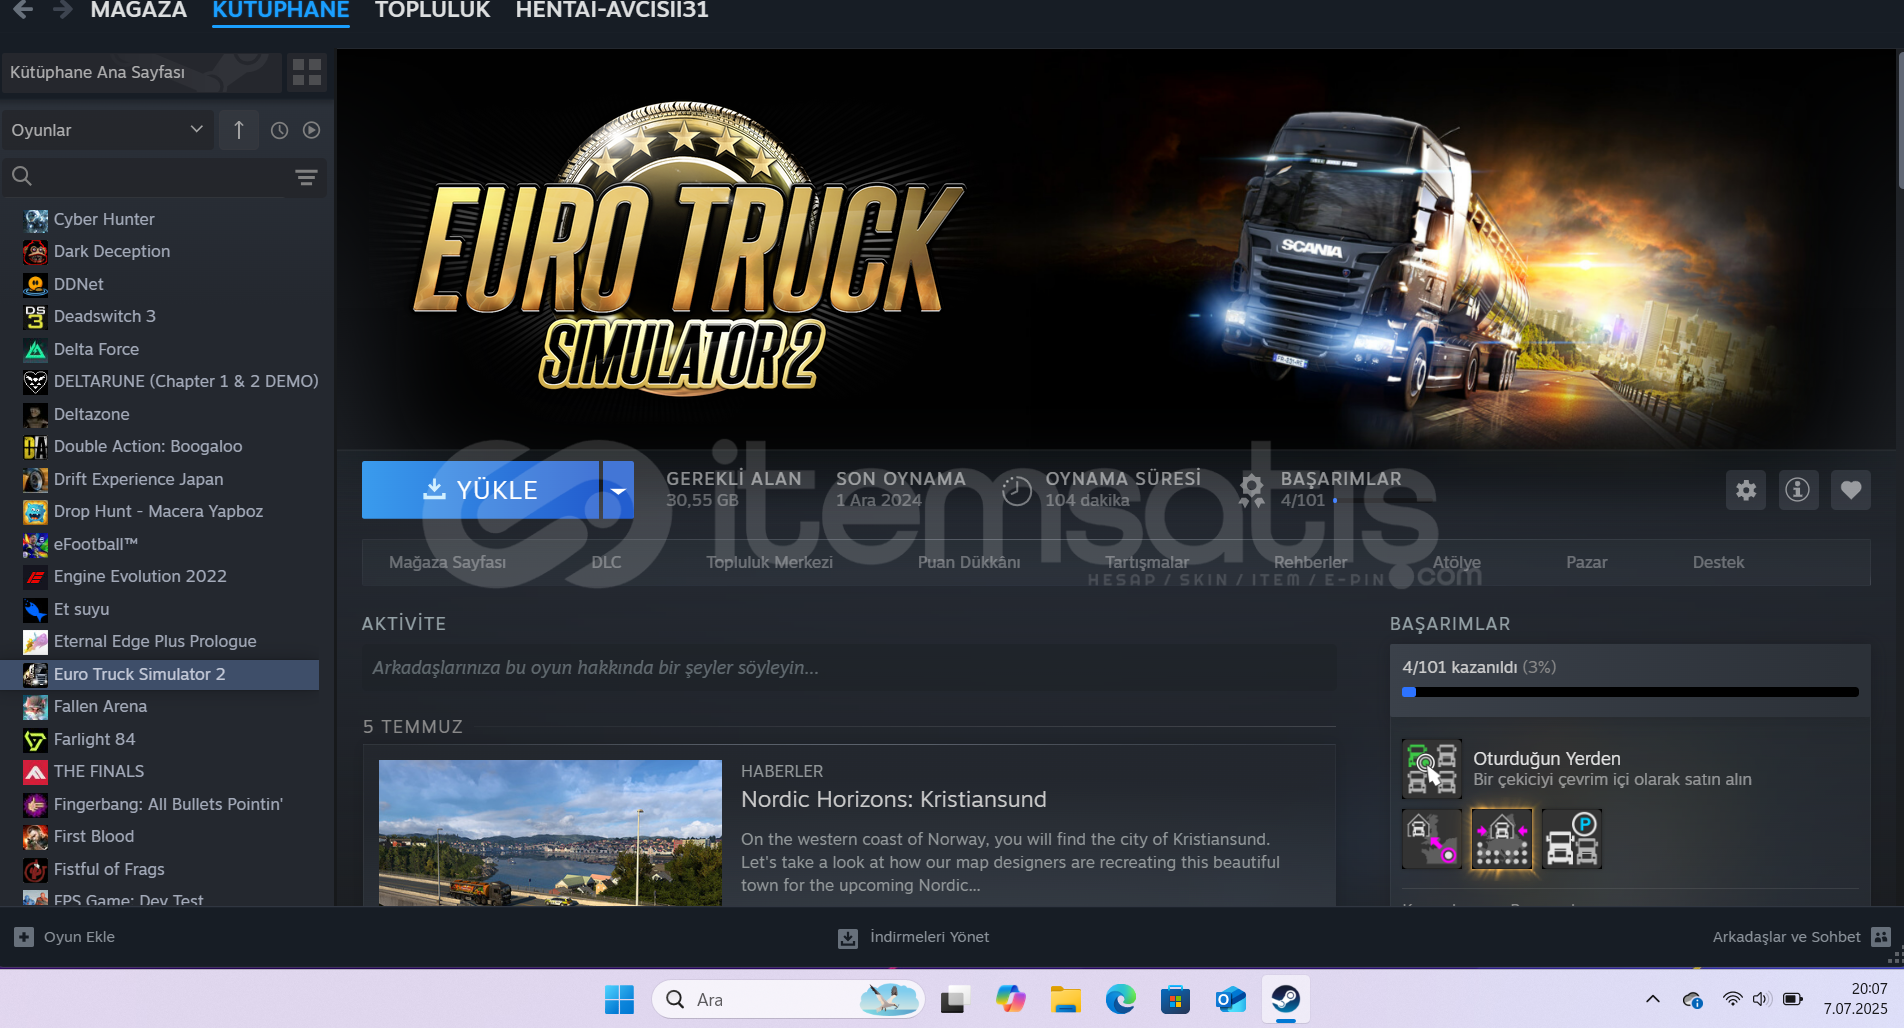Select the Oturduğun Yerden achievement icon

1431,768
